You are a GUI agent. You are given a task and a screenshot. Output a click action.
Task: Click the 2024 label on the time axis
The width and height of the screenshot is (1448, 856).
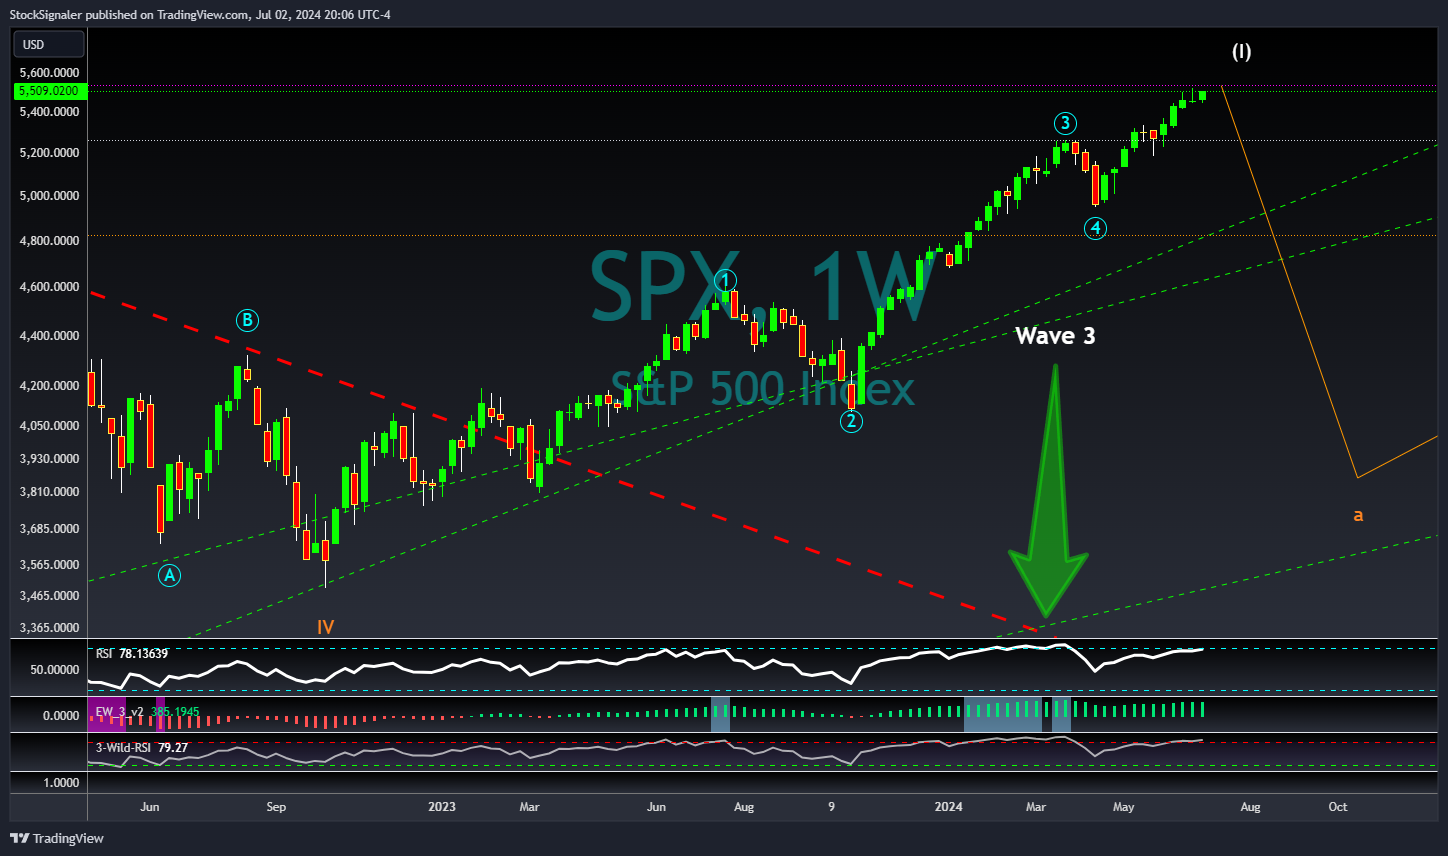[948, 806]
